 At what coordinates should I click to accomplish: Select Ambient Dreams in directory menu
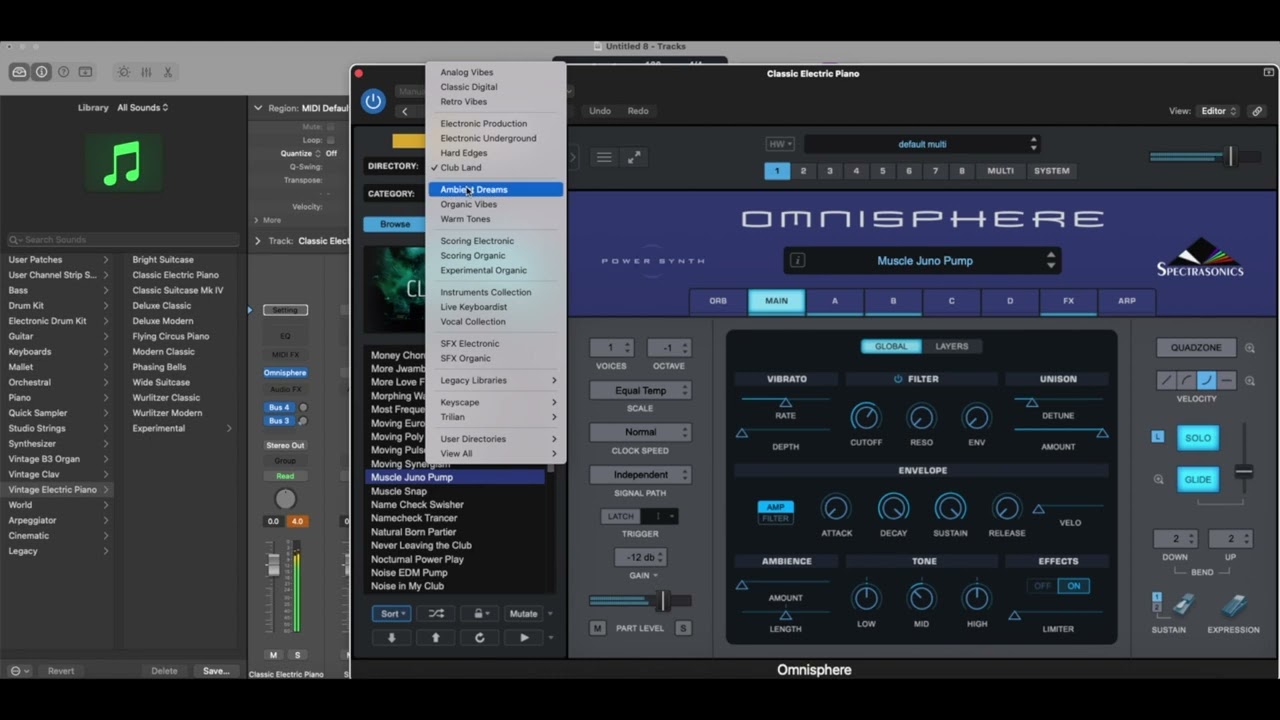click(x=496, y=190)
